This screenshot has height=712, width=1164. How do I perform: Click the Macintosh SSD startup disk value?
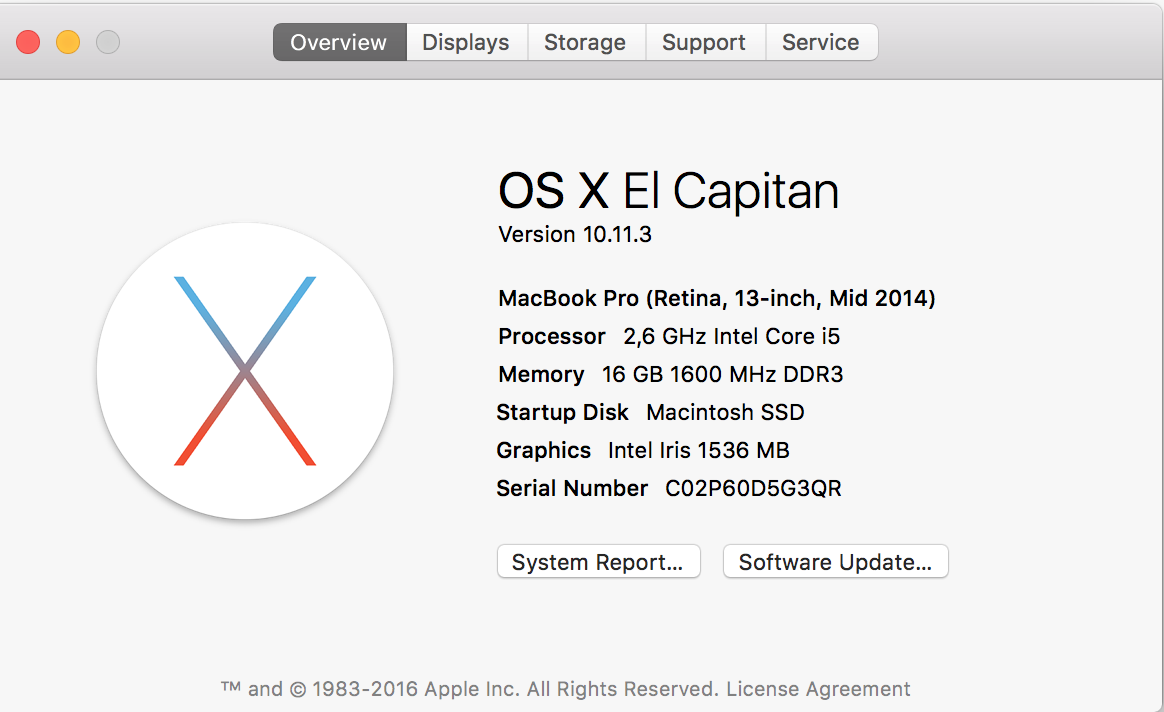(x=725, y=412)
